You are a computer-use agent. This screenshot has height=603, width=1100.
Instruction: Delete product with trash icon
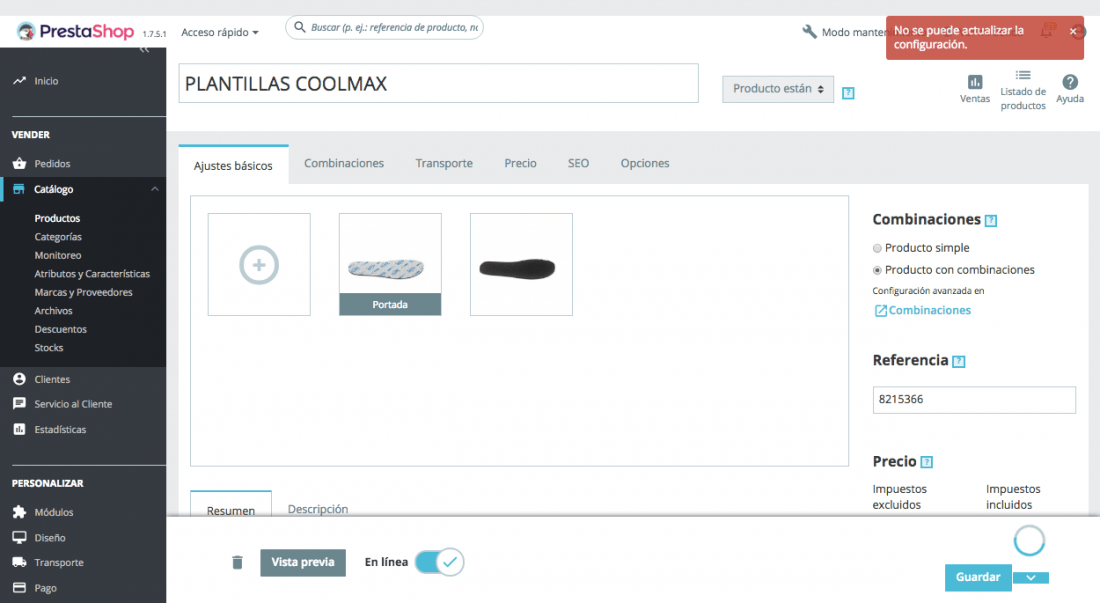pos(237,562)
